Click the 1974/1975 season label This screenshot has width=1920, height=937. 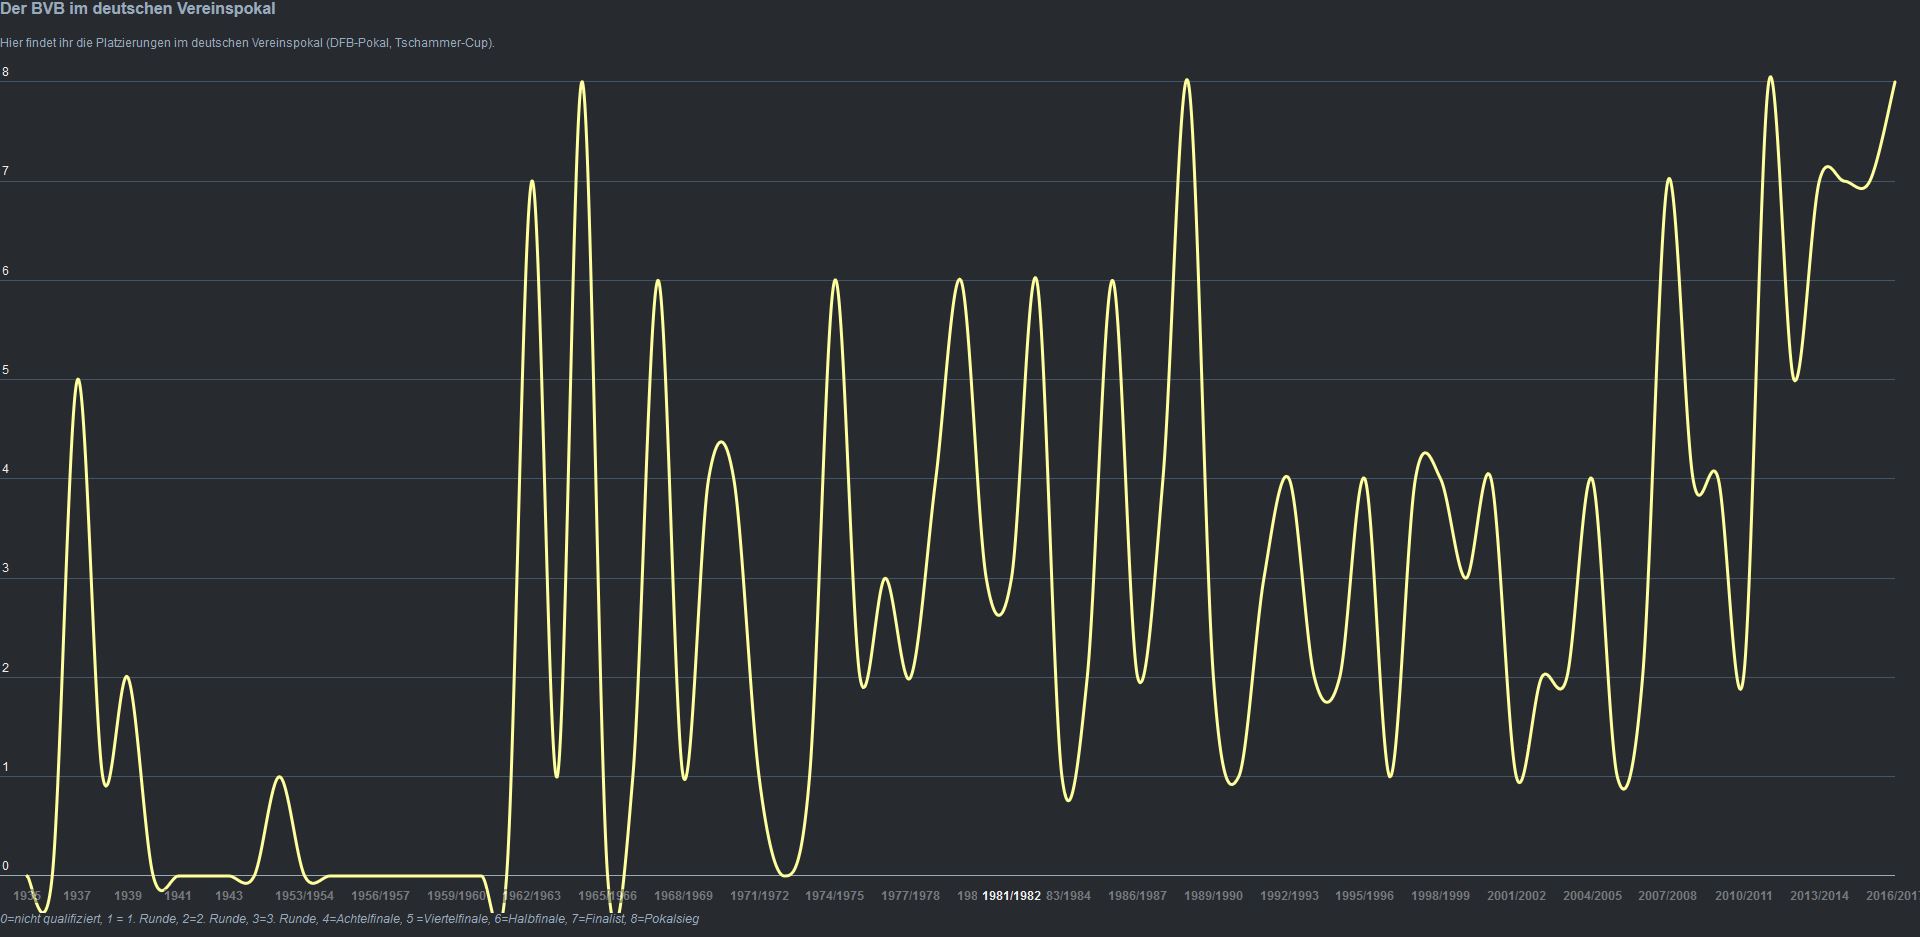[835, 896]
